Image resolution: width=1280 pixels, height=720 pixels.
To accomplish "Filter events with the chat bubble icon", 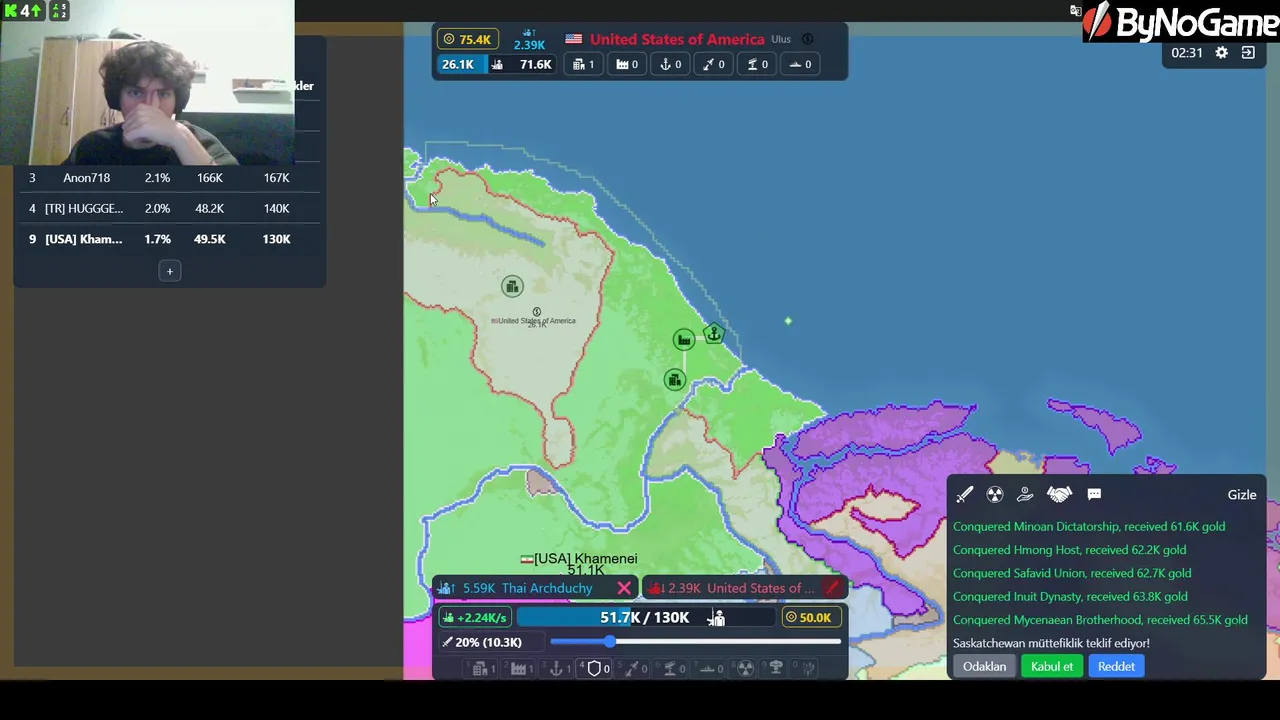I will (1094, 494).
